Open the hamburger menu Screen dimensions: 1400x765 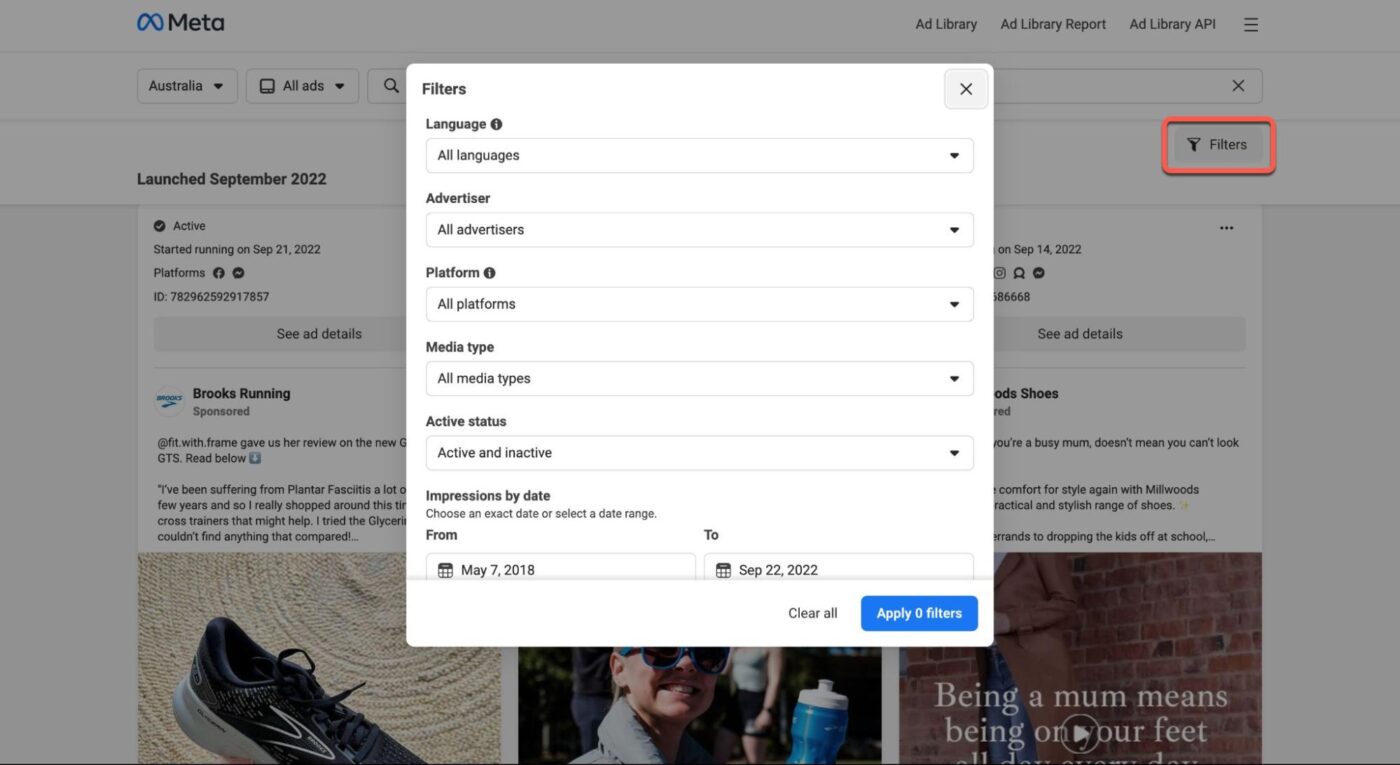[1250, 24]
